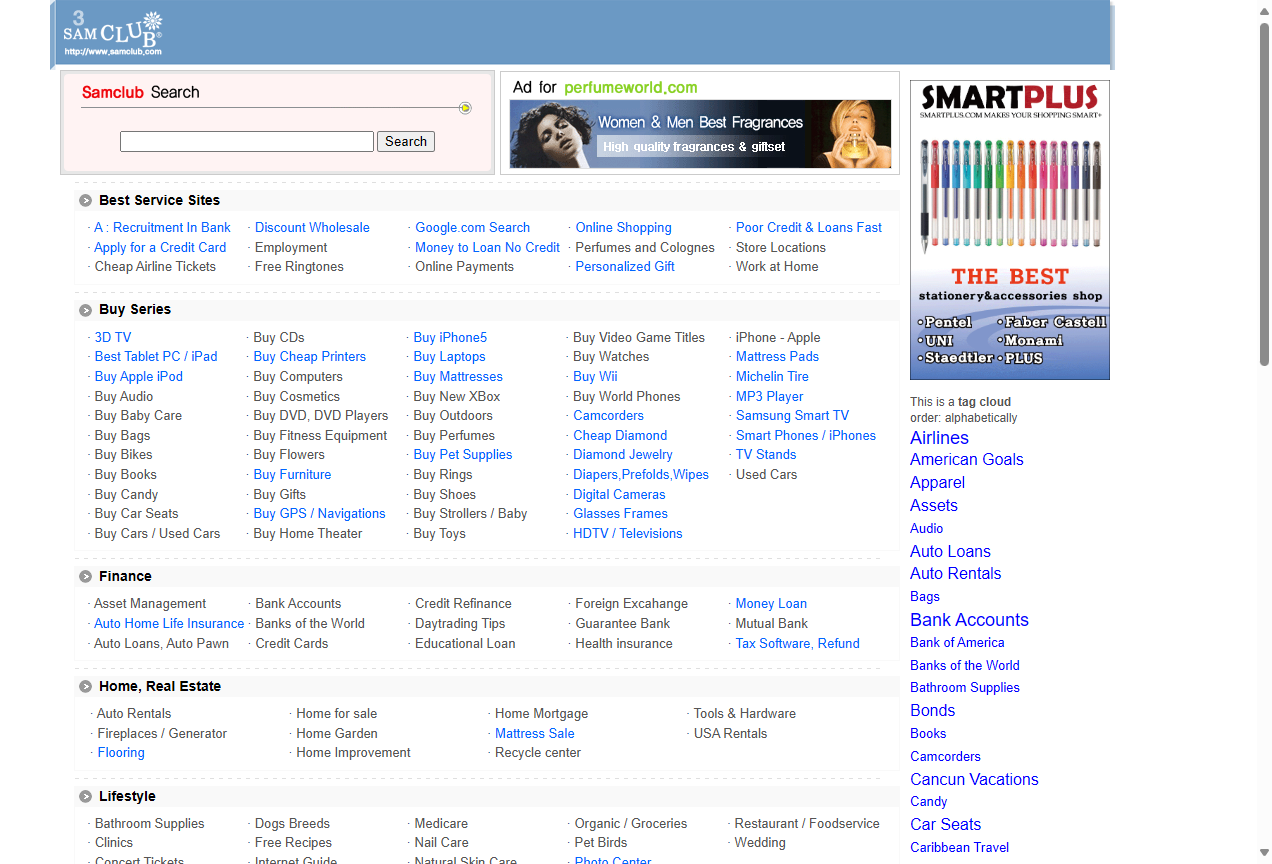Screen dimensions: 1272x864
Task: Click the Home, Real Estate section bullet icon
Action: click(x=86, y=687)
